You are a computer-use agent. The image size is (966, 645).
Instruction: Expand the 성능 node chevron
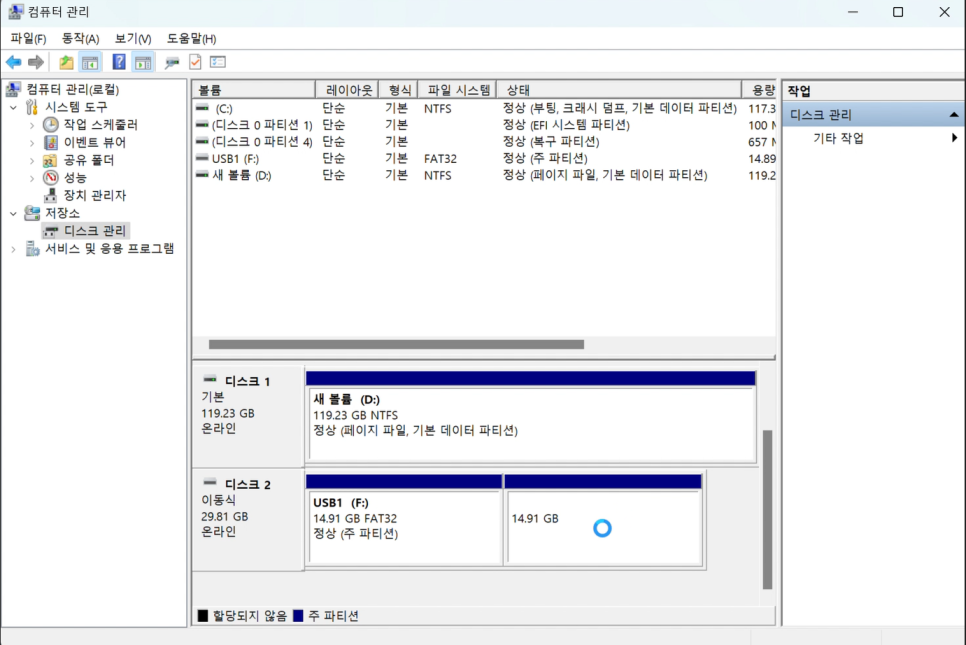coord(32,179)
